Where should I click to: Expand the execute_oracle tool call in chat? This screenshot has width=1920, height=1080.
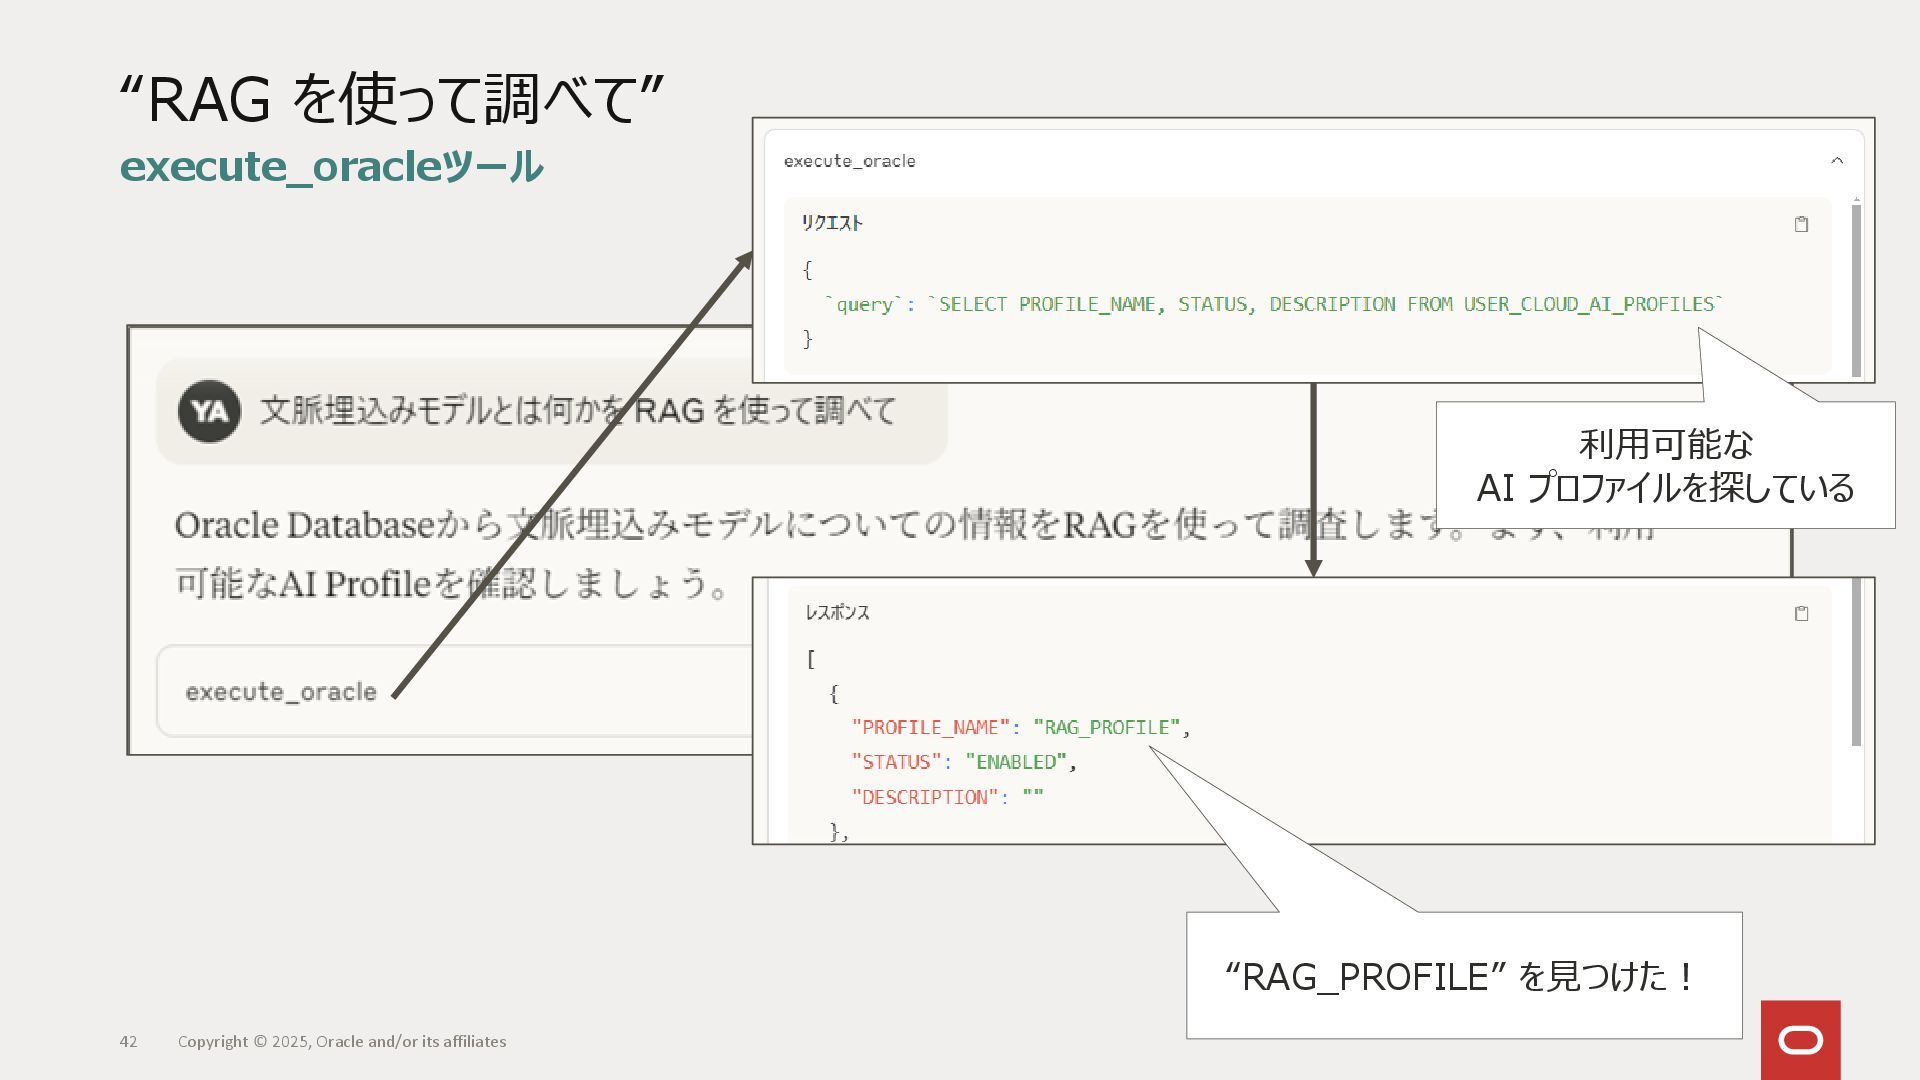(x=281, y=692)
